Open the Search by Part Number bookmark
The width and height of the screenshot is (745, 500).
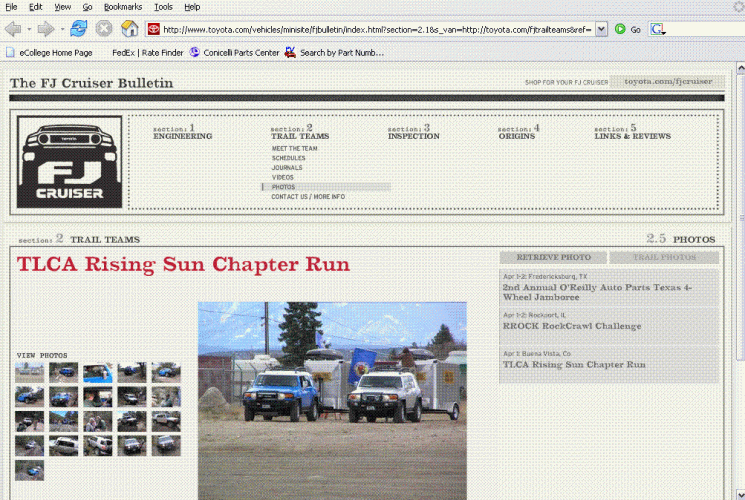(334, 53)
